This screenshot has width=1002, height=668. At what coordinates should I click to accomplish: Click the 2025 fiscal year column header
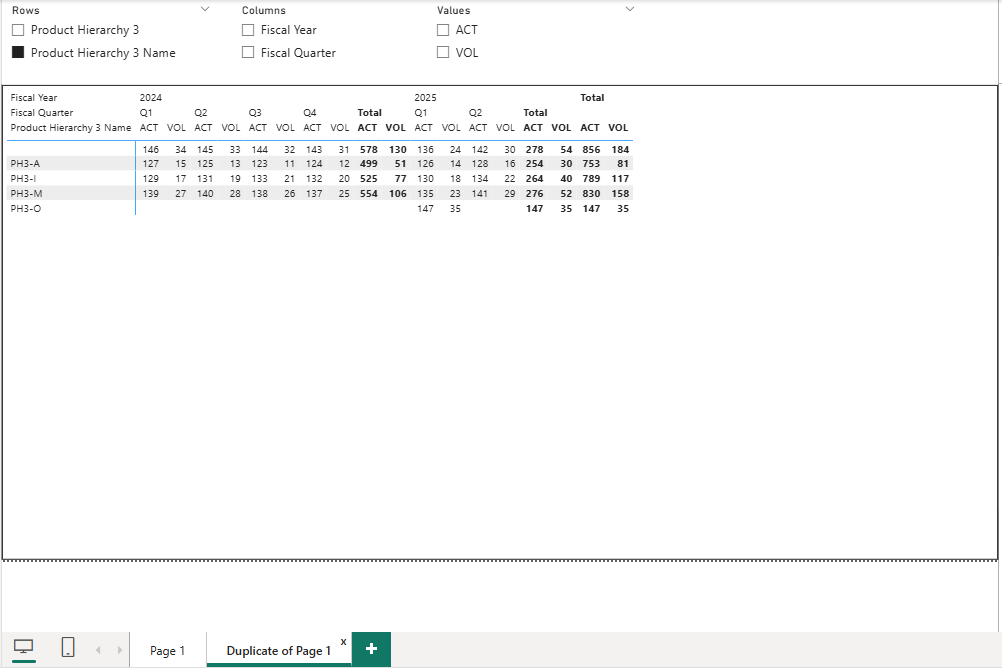pos(425,98)
